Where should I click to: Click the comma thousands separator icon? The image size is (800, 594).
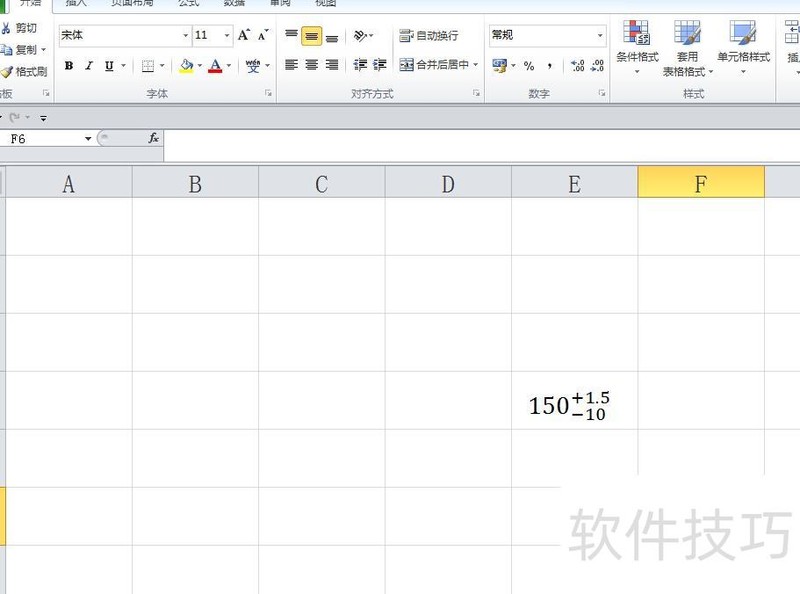pos(549,64)
